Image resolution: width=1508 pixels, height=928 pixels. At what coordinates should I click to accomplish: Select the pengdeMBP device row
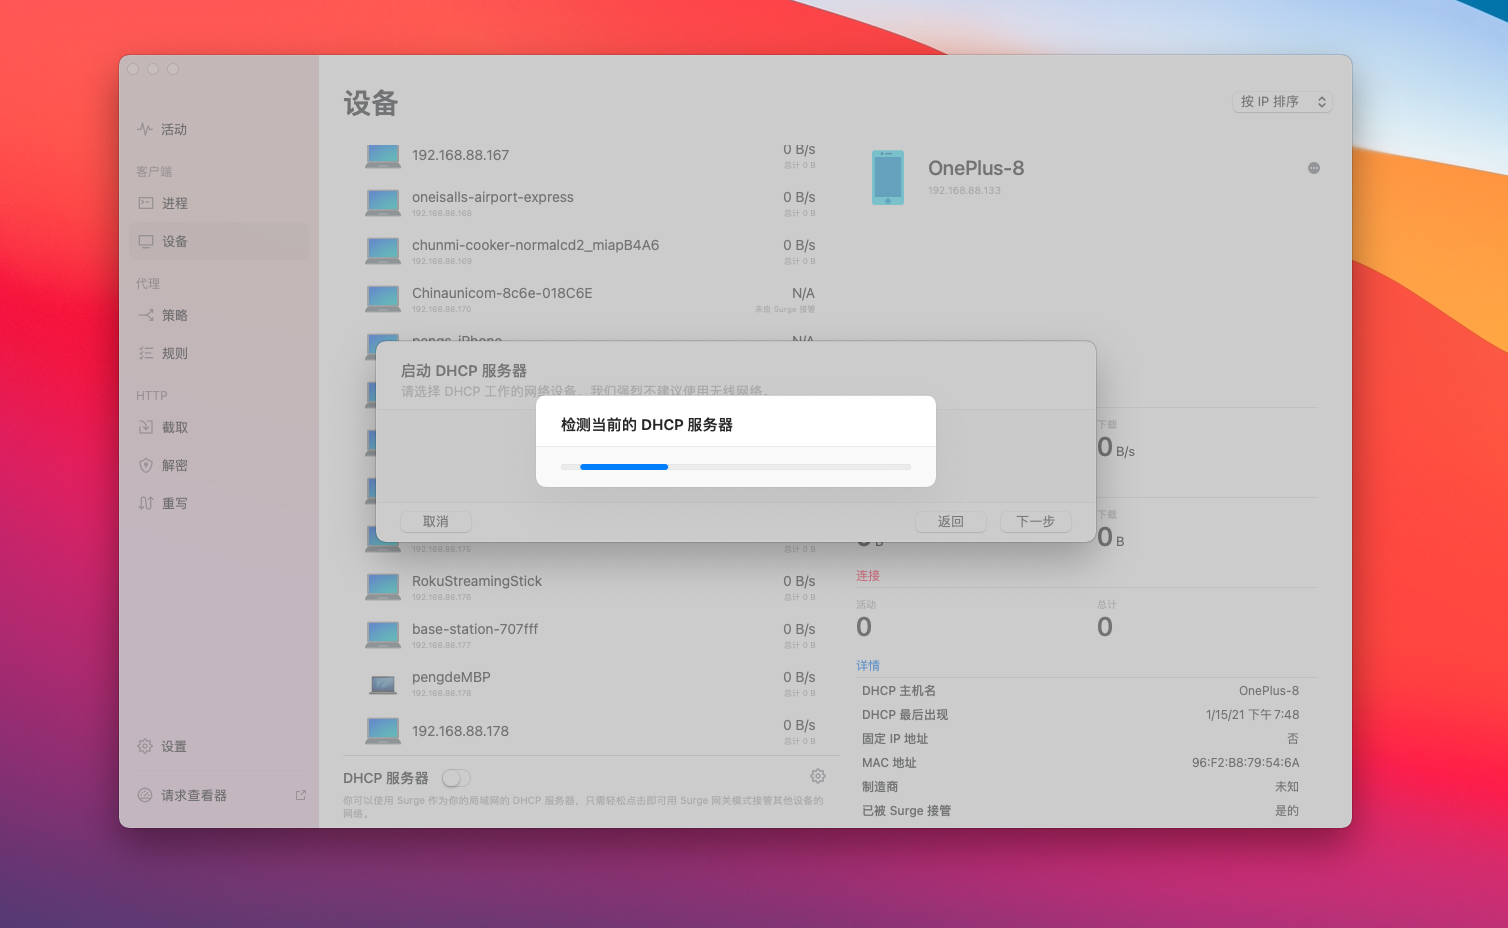pyautogui.click(x=590, y=682)
